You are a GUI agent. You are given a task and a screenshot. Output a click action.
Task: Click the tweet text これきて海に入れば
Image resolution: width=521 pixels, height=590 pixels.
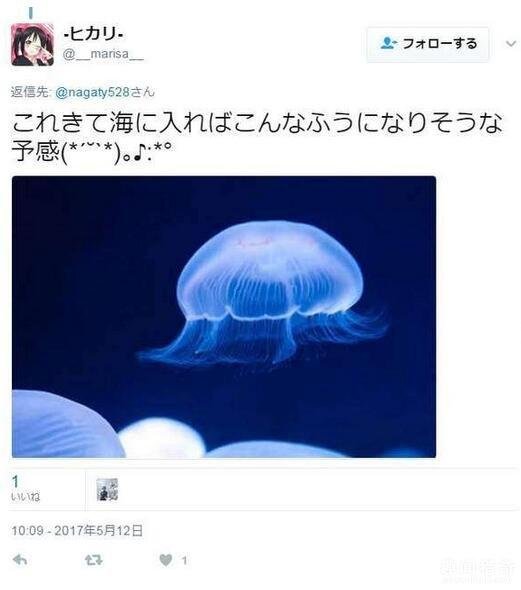(x=122, y=123)
